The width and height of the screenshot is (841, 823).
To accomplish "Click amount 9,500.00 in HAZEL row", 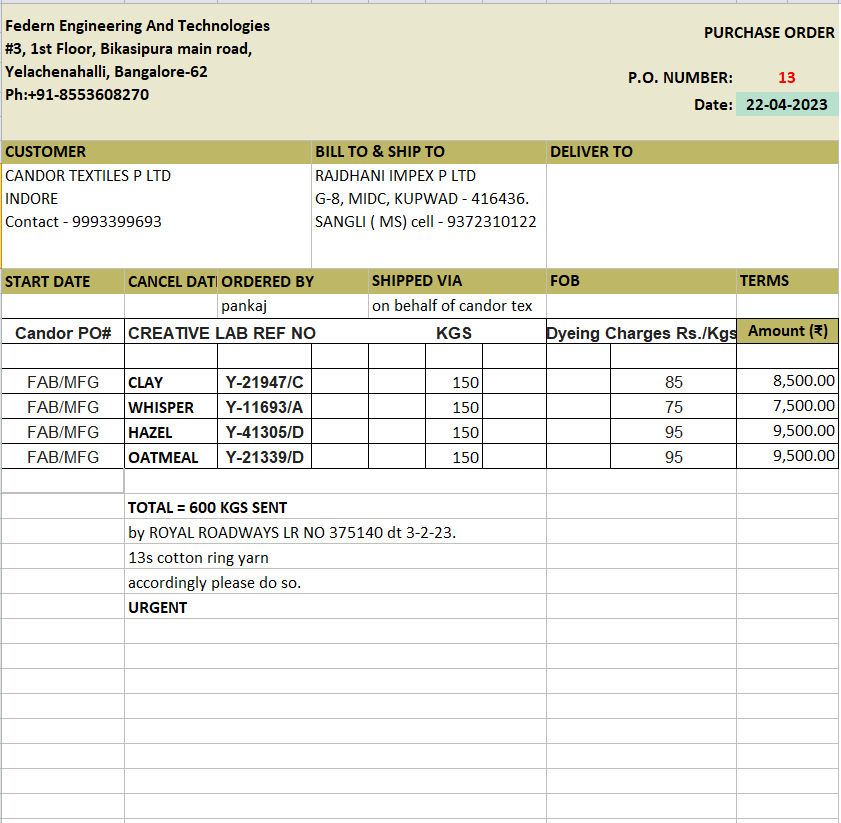I will tap(787, 431).
